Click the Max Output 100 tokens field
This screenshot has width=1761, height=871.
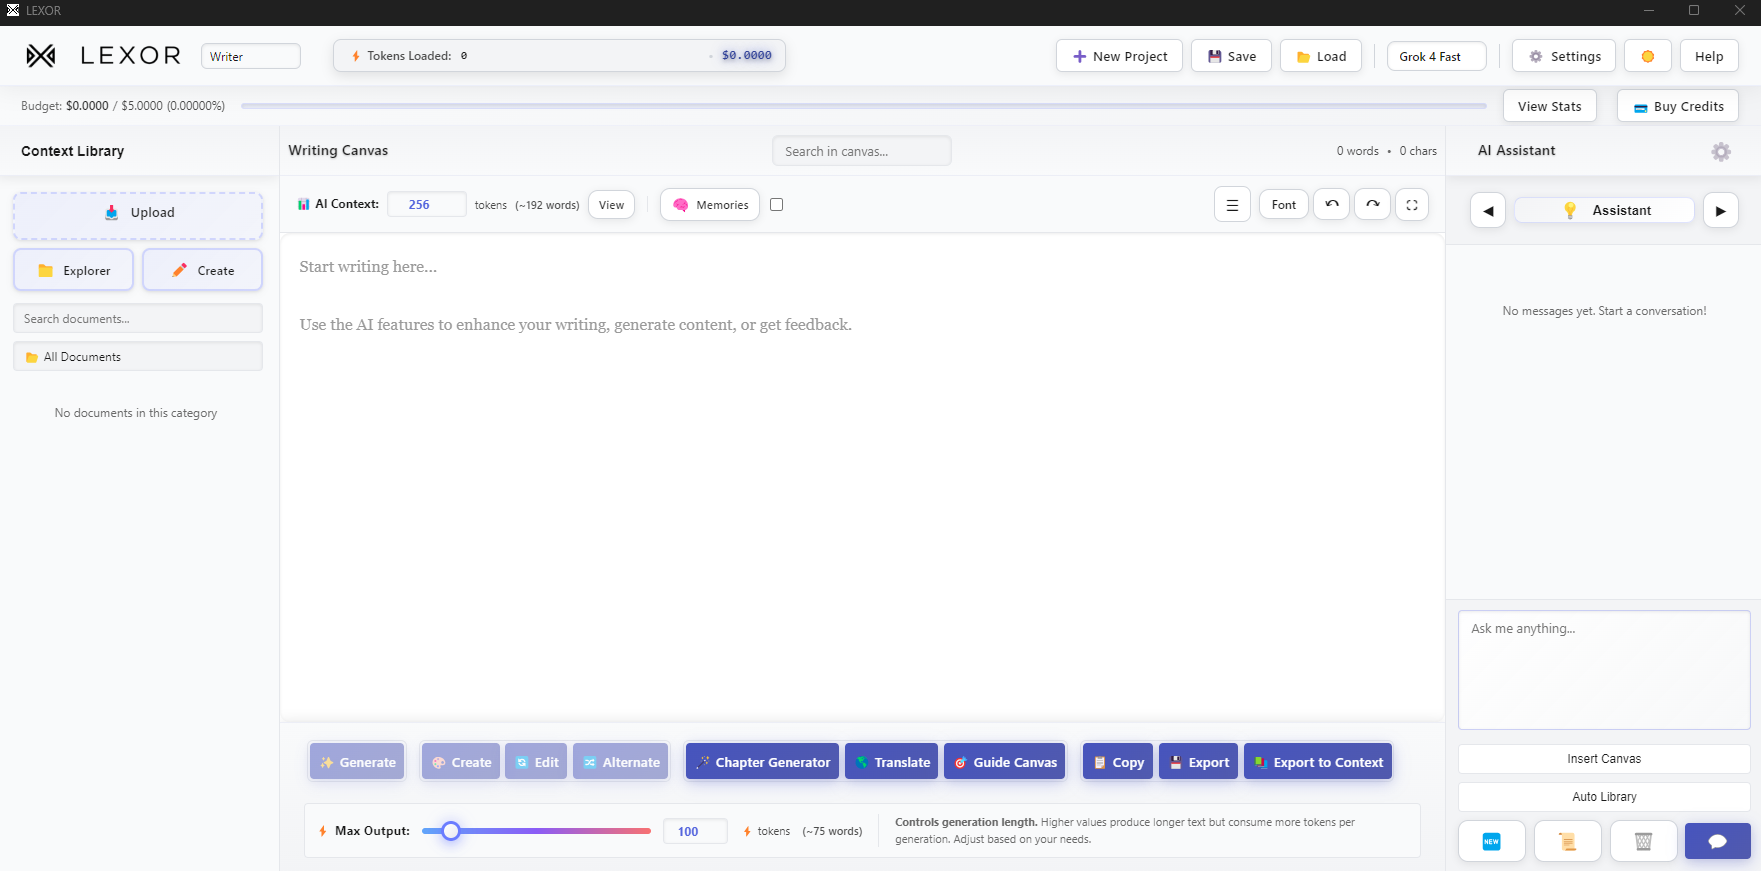(x=695, y=831)
